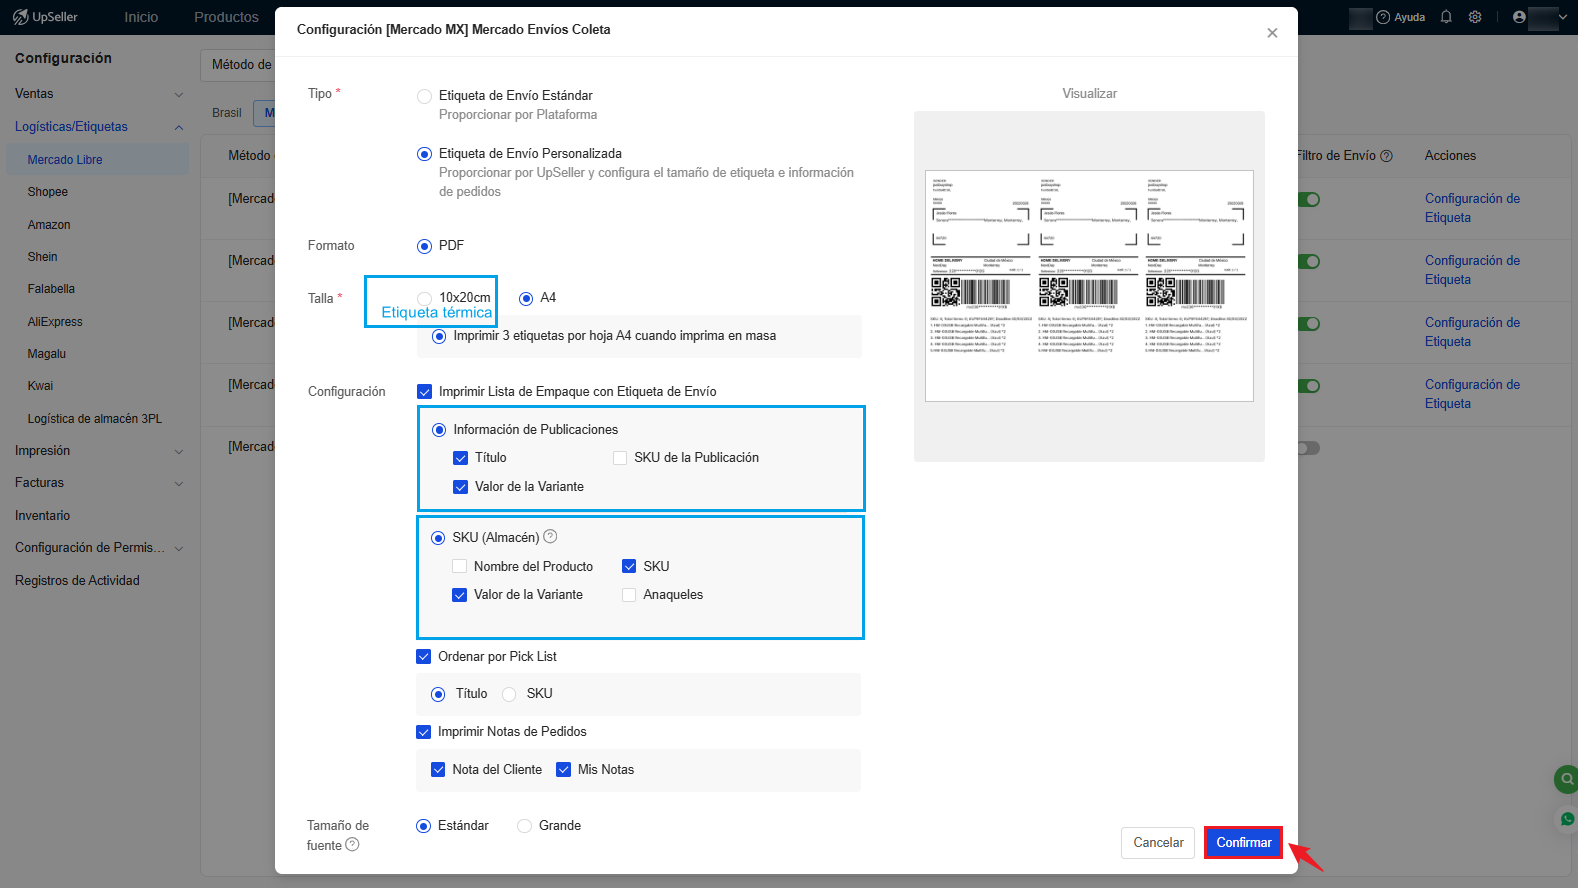Open Registros de Actividad sidebar item
The height and width of the screenshot is (888, 1578).
point(77,581)
